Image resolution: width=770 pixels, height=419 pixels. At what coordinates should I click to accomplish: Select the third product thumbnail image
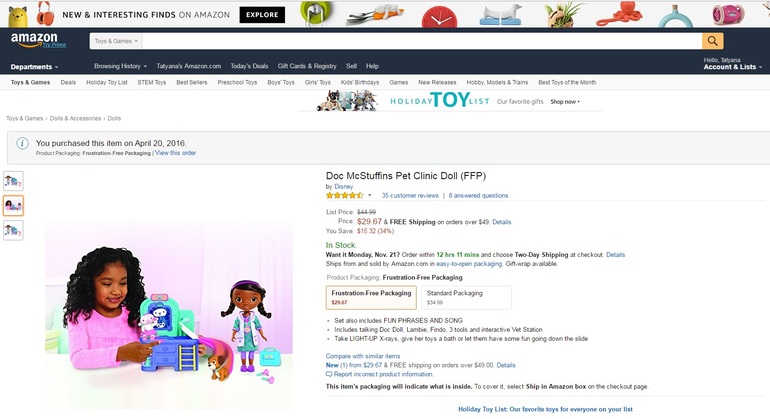tap(13, 230)
